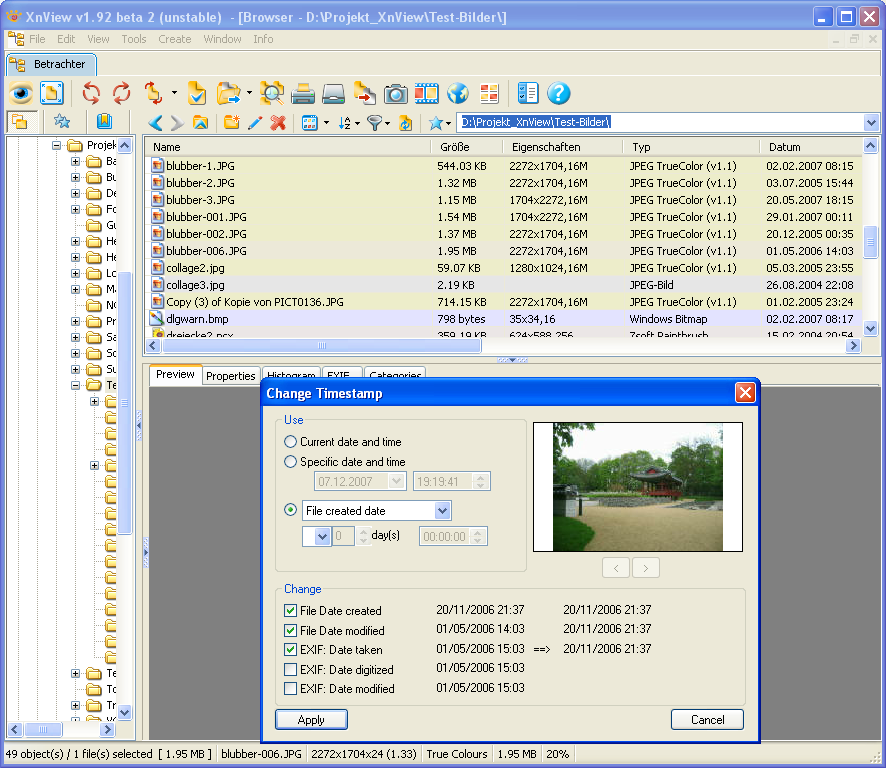Screen dimensions: 886x768
Task: Select the Specific date and time option
Action: pyautogui.click(x=290, y=462)
